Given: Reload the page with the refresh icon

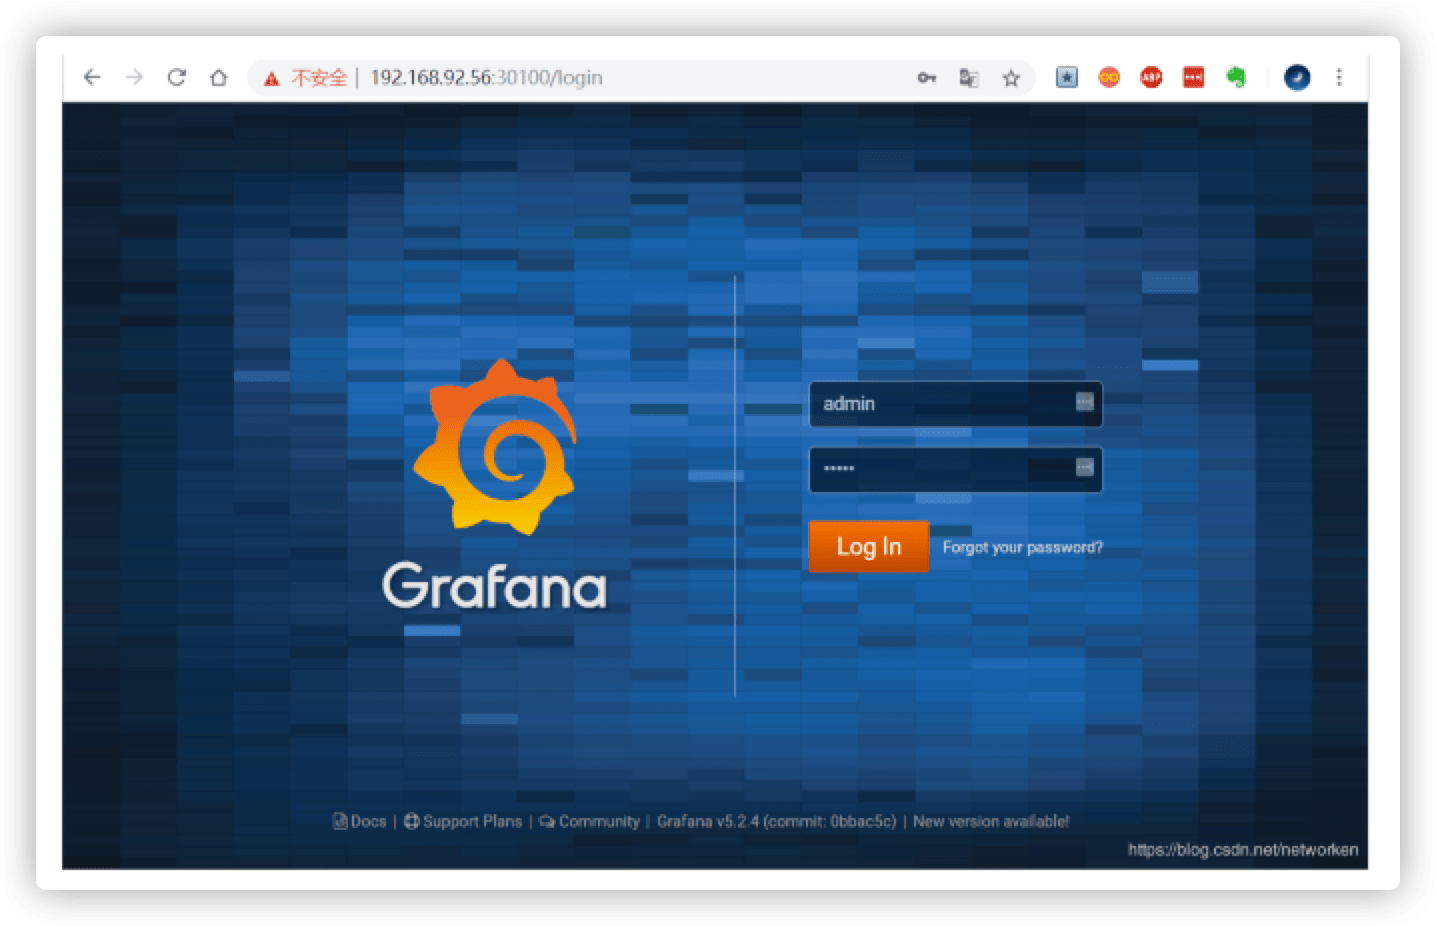Looking at the screenshot, I should coord(177,77).
